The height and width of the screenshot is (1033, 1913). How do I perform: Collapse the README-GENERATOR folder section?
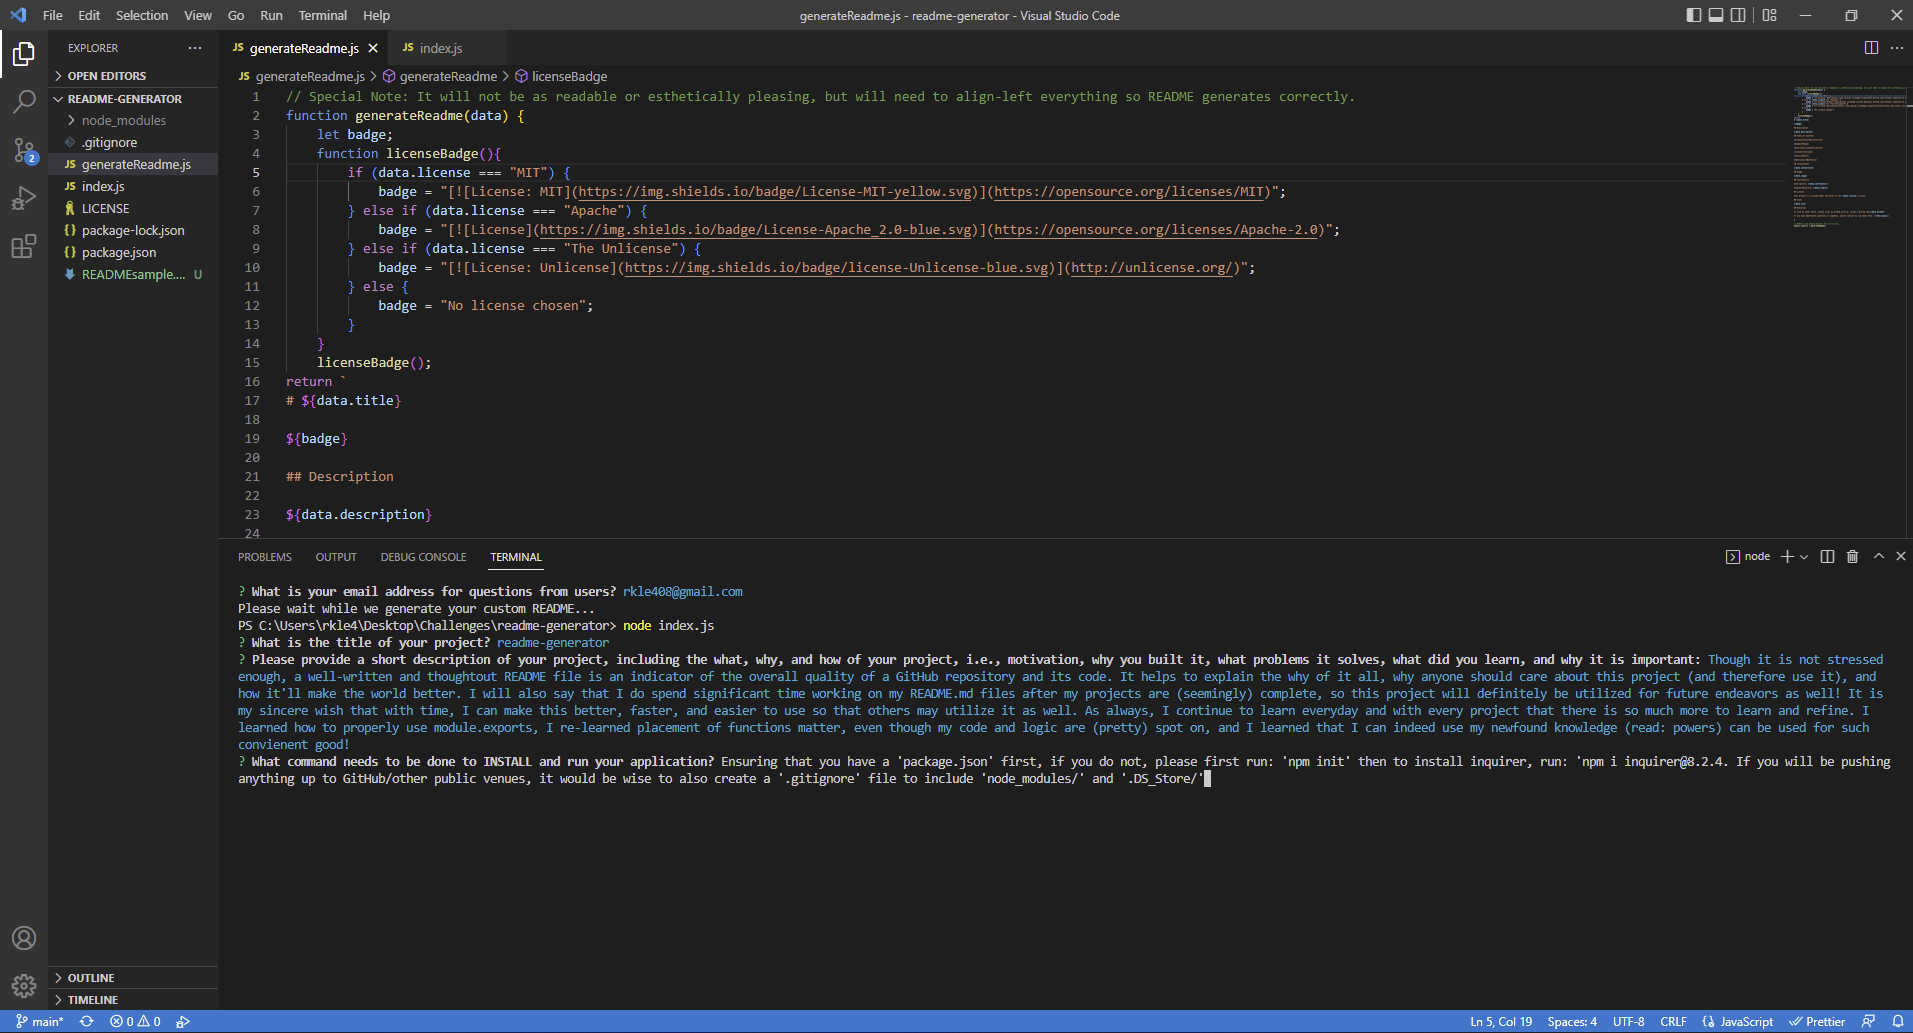coord(133,99)
